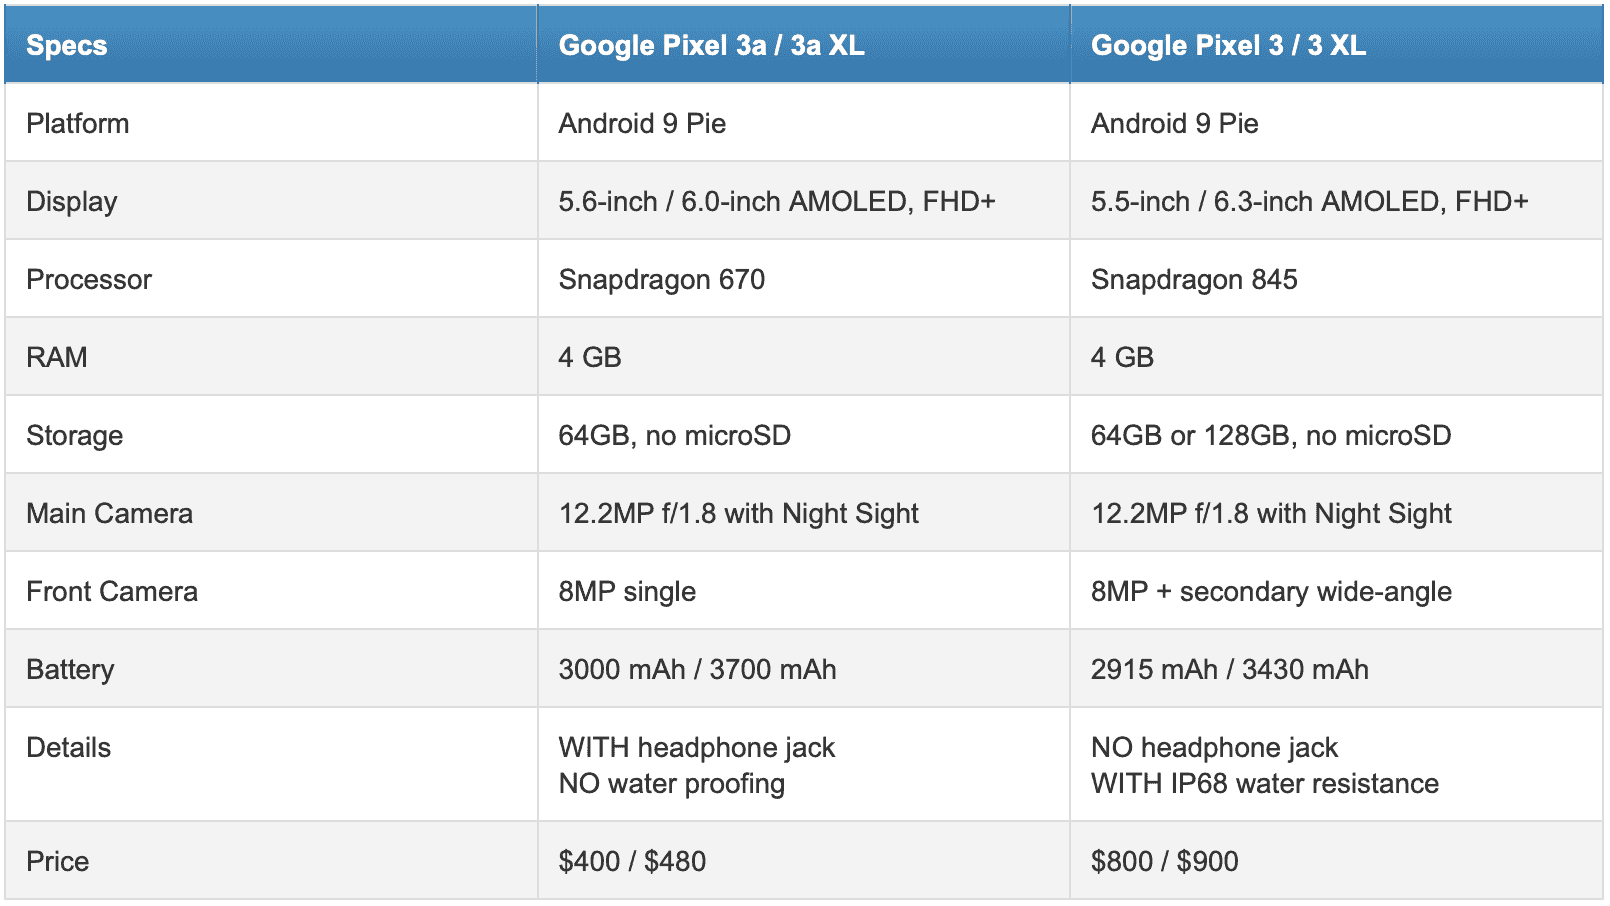Click the $800 / $900 price cell
The width and height of the screenshot is (1610, 906).
1165,861
